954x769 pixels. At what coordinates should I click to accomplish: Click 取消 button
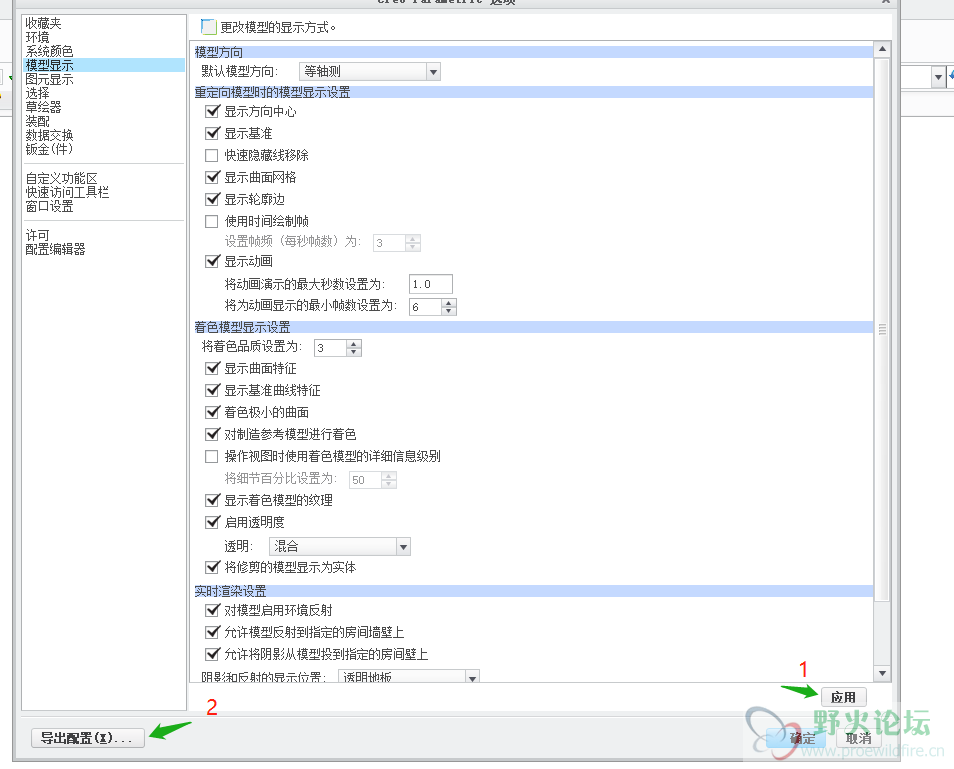point(858,738)
